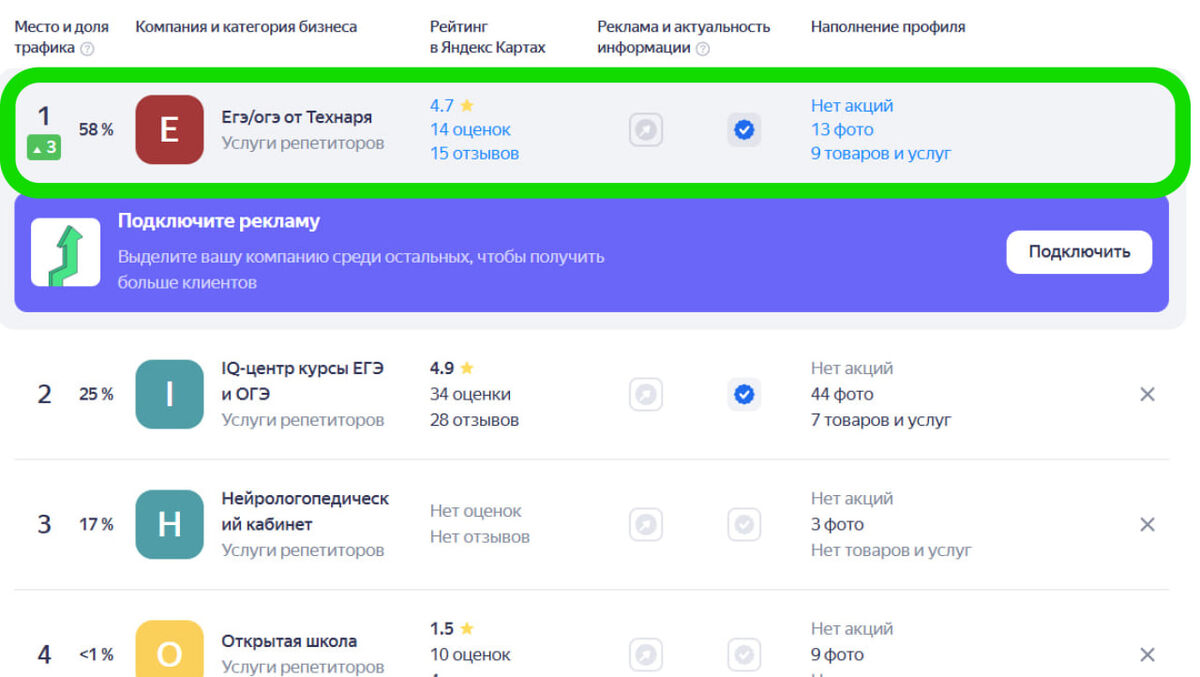Click the advertising icon in Егэ/огэ от Технаря row
This screenshot has width=1200, height=677.
pyautogui.click(x=646, y=130)
